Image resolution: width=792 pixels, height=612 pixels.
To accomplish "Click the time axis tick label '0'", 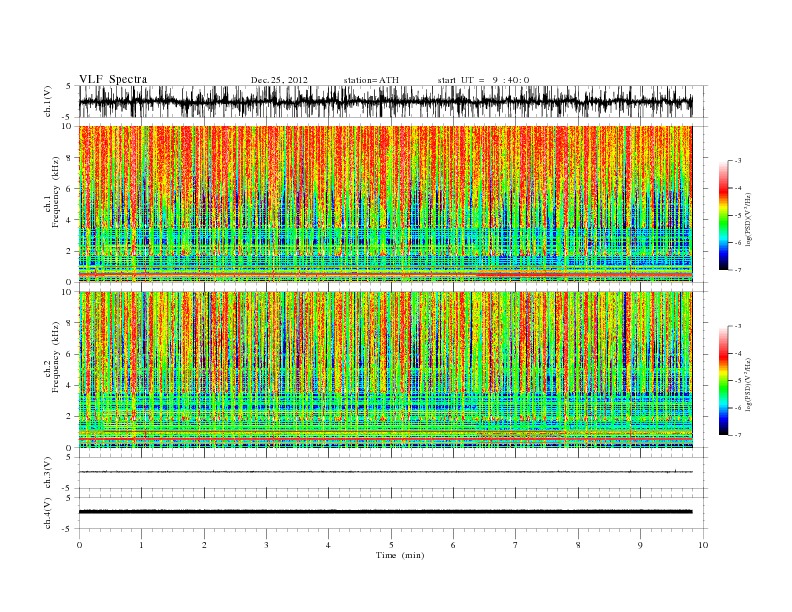I will (x=79, y=545).
